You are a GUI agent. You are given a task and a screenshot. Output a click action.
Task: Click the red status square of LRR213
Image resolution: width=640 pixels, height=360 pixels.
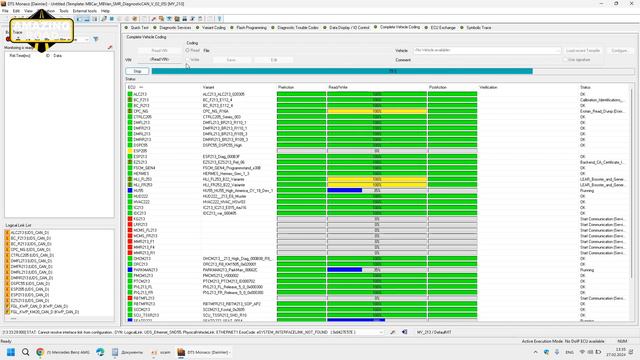pos(130,224)
